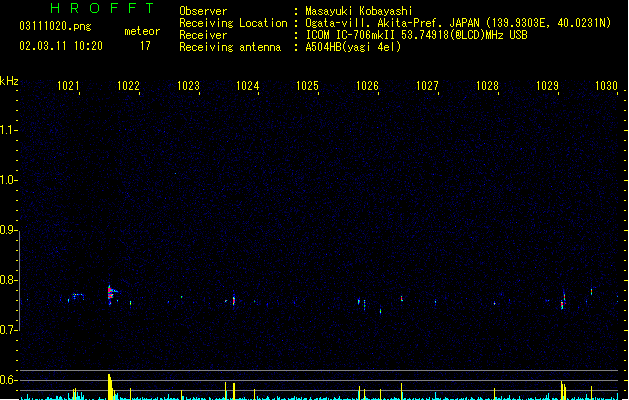The width and height of the screenshot is (629, 400).
Task: Click frequency axis label 1.1
Action: (x=7, y=130)
